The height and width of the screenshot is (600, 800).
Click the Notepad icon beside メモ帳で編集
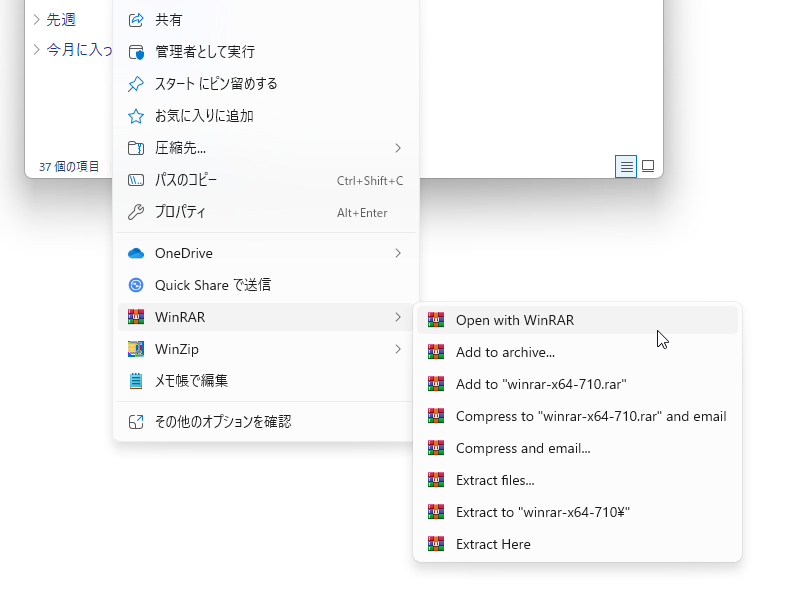[136, 381]
